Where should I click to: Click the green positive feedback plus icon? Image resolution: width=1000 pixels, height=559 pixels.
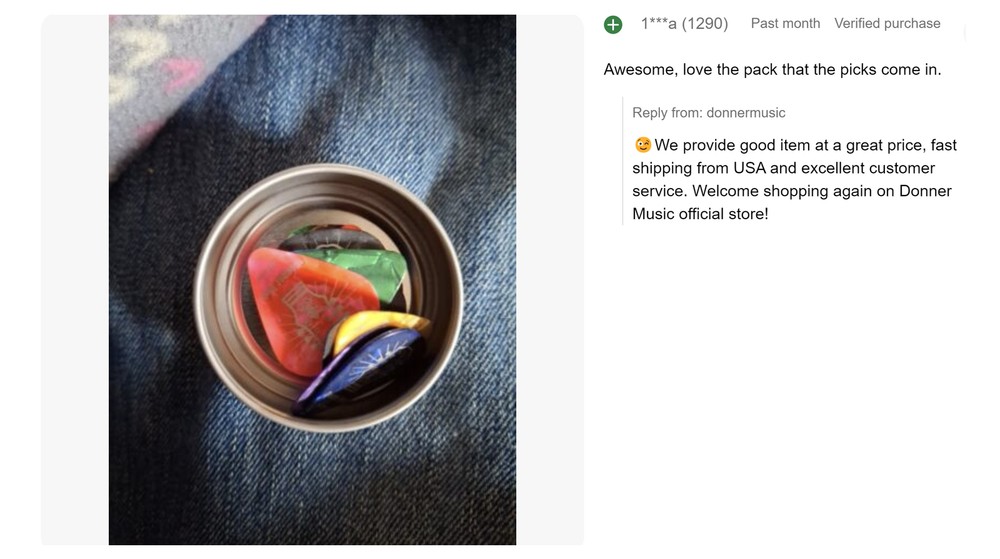point(613,24)
